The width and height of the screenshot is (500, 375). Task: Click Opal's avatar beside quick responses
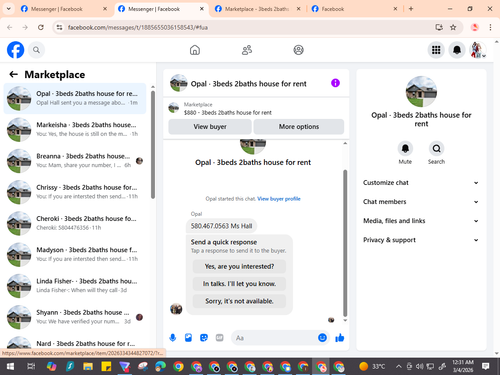(x=176, y=309)
